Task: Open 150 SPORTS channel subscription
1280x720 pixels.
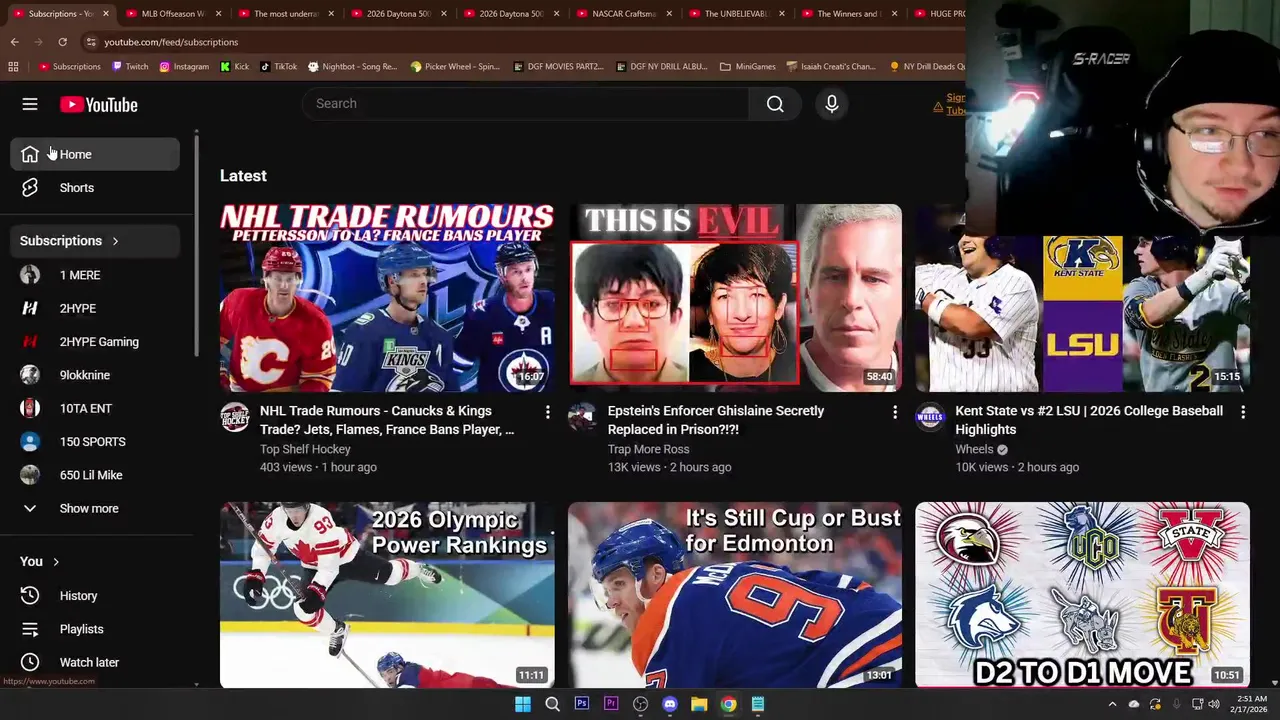Action: click(x=95, y=442)
